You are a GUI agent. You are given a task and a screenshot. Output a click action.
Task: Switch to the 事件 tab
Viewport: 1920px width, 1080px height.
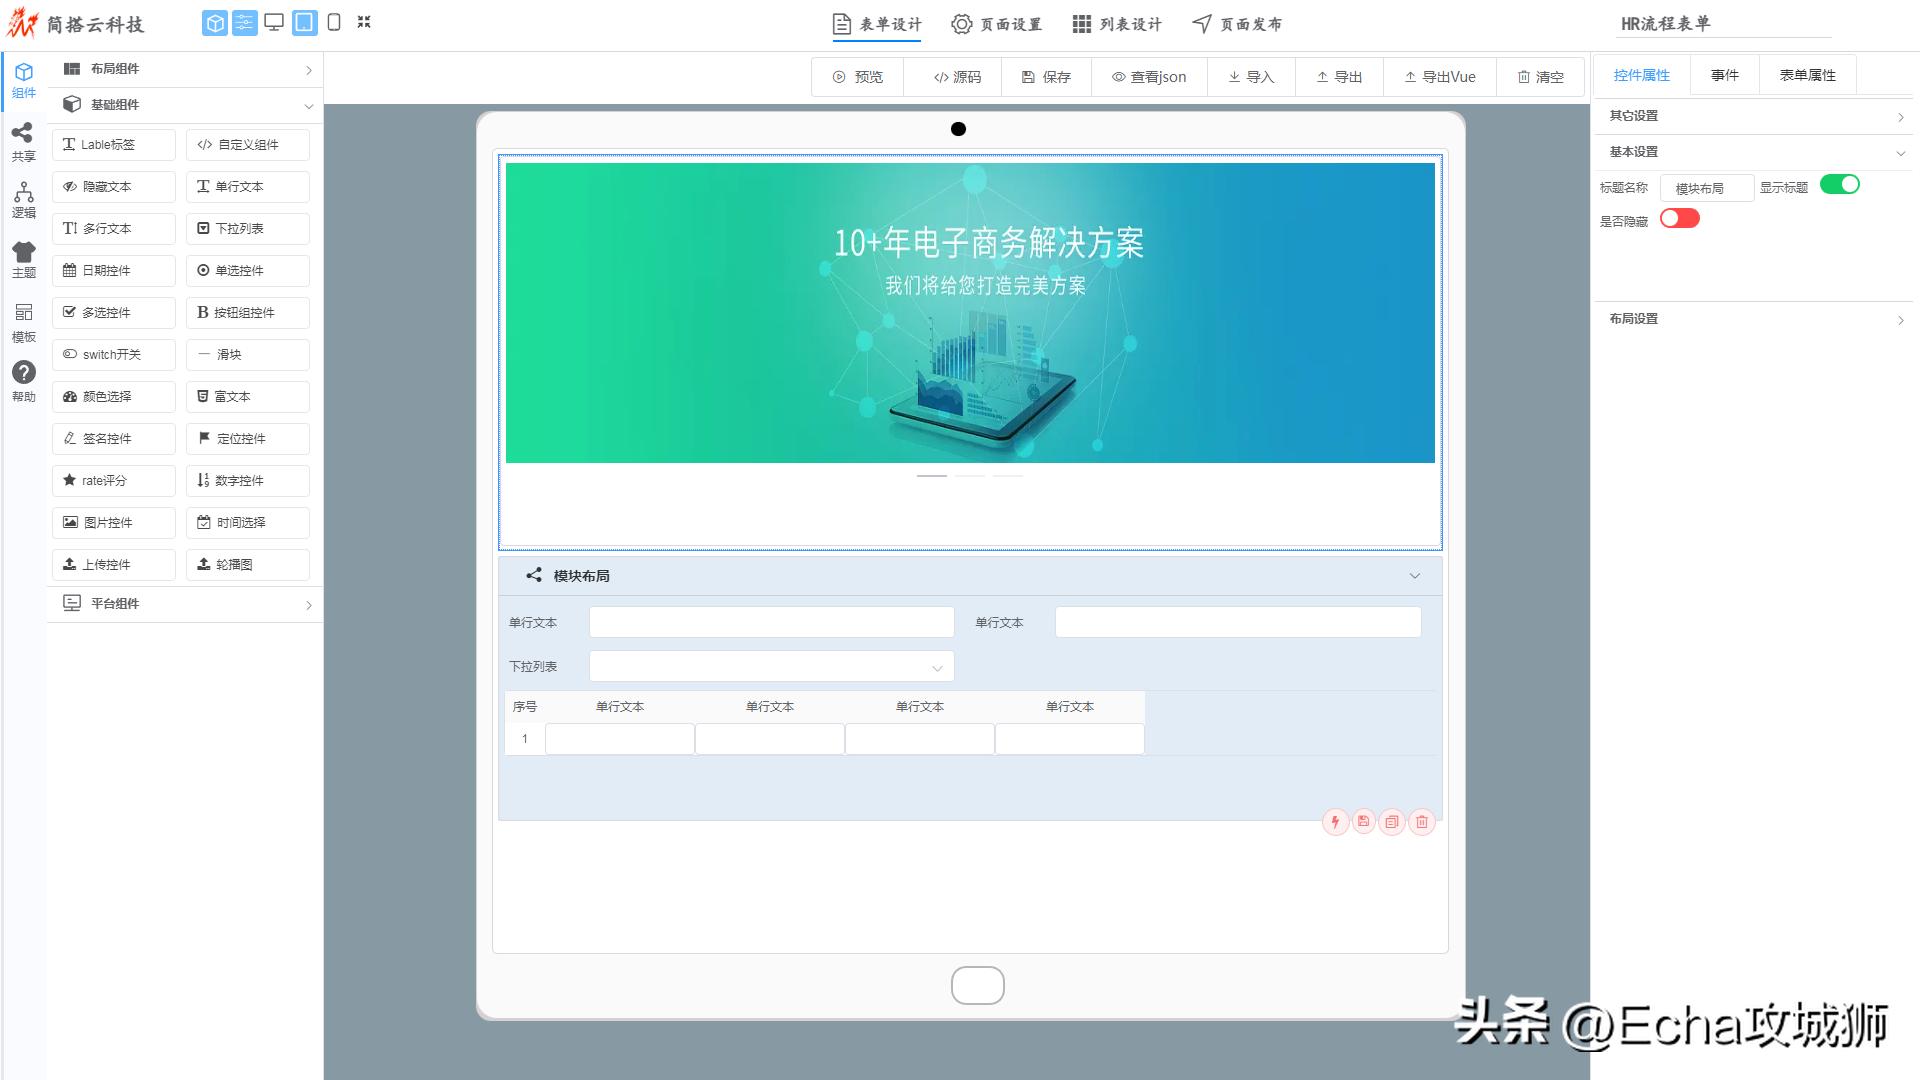(1724, 74)
